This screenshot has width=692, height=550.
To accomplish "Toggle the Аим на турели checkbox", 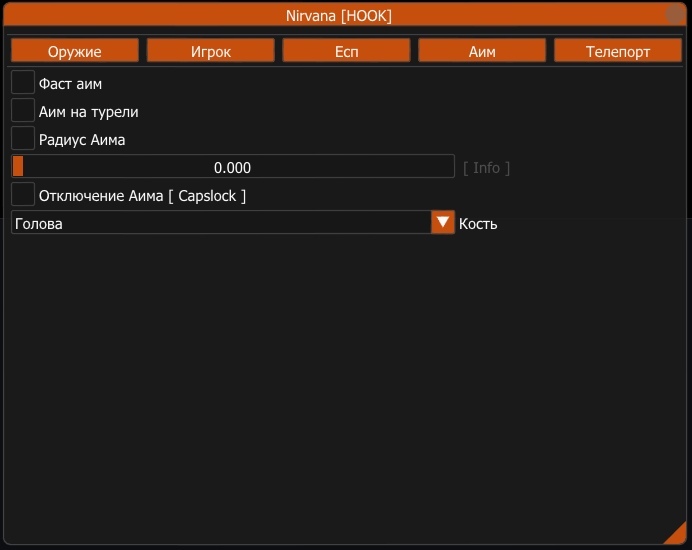I will [23, 111].
